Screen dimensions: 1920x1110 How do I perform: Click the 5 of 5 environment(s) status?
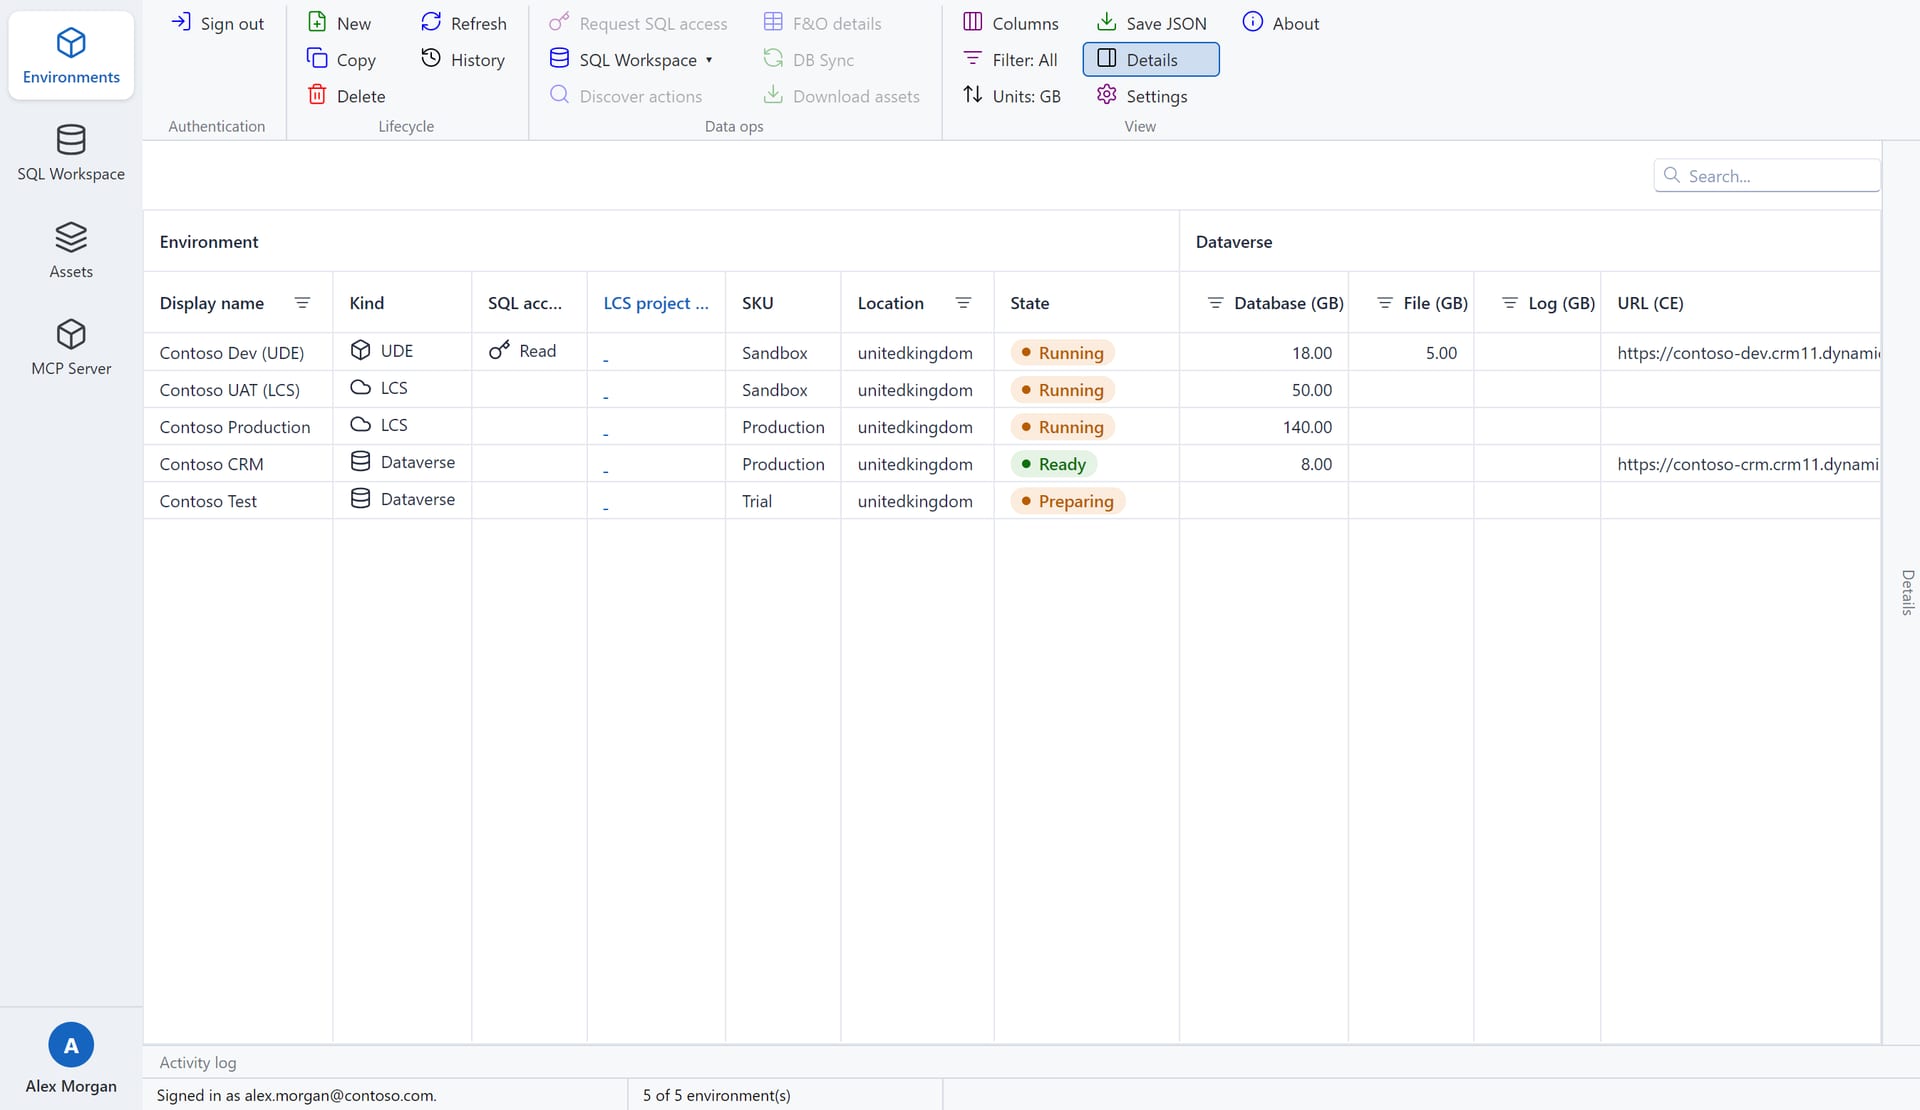(x=716, y=1095)
